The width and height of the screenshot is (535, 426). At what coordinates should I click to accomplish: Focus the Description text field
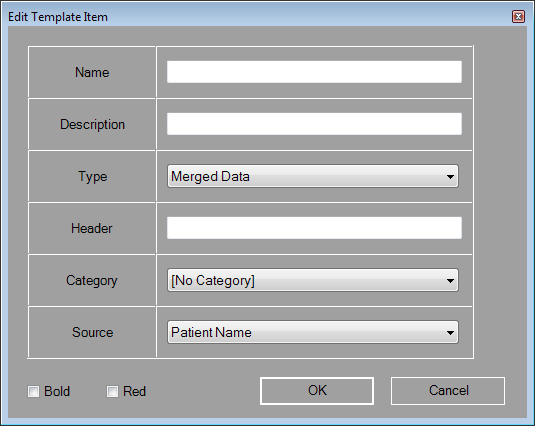(314, 124)
